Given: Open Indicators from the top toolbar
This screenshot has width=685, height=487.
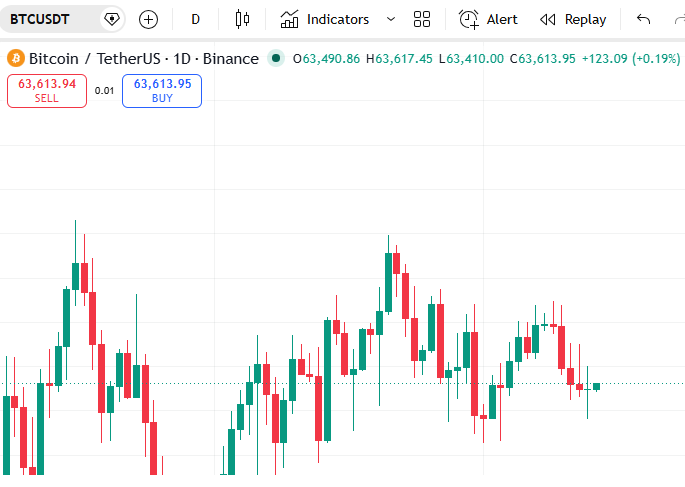Looking at the screenshot, I should [325, 19].
